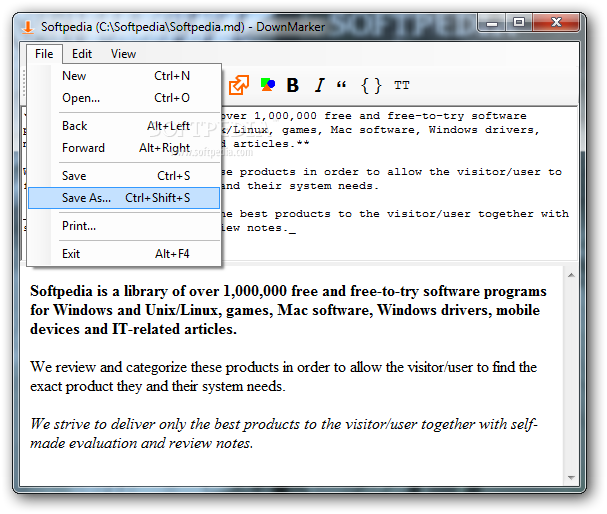Open the Edit menu
This screenshot has width=607, height=514.
[82, 54]
